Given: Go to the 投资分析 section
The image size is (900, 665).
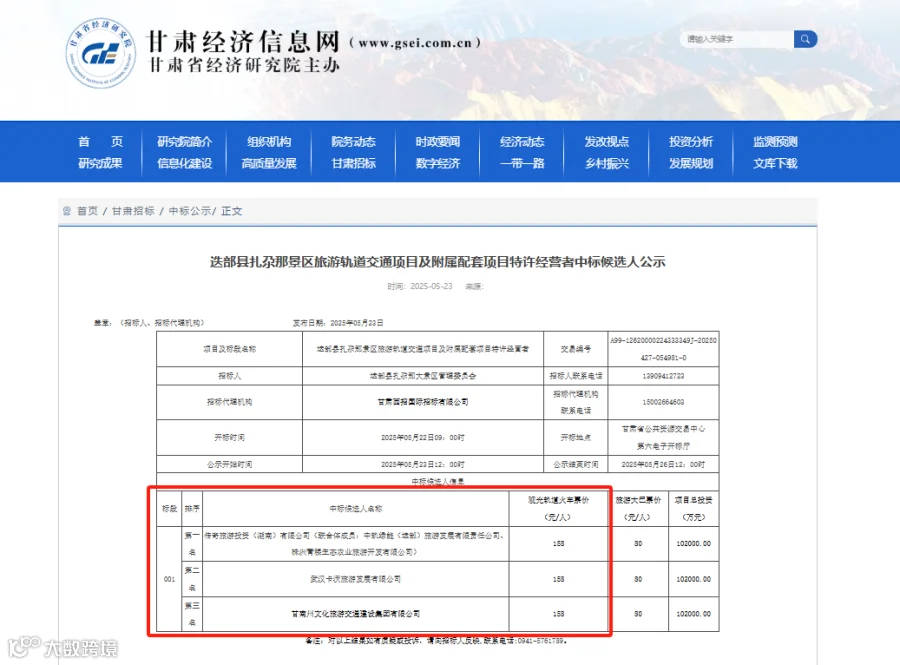Looking at the screenshot, I should pos(691,142).
